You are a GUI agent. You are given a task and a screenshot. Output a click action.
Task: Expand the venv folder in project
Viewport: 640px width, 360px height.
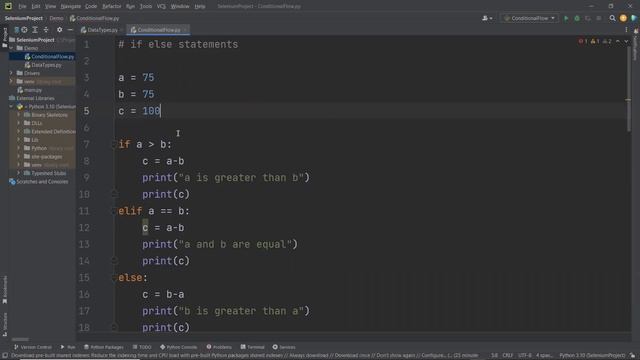[x=11, y=82]
